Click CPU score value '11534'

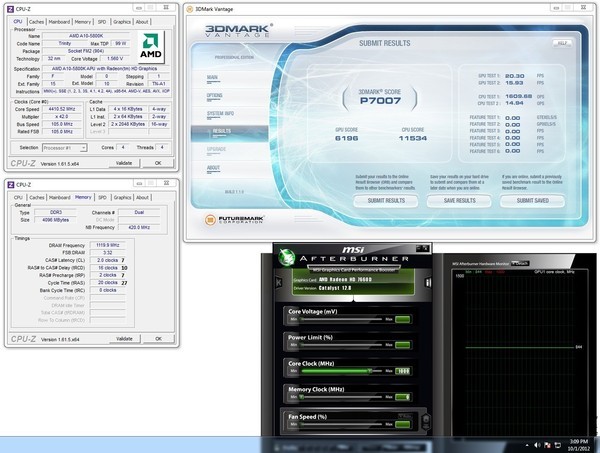pyautogui.click(x=412, y=138)
